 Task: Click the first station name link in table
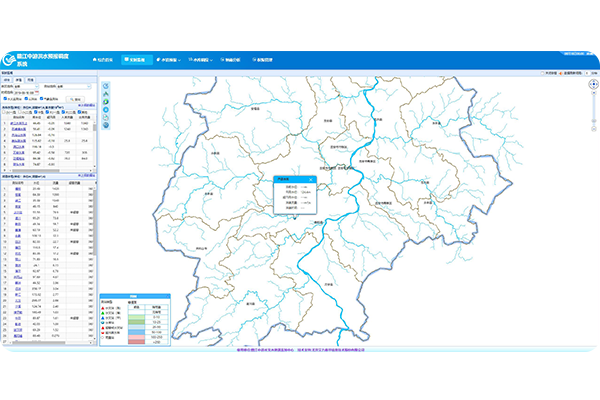pos(18,123)
